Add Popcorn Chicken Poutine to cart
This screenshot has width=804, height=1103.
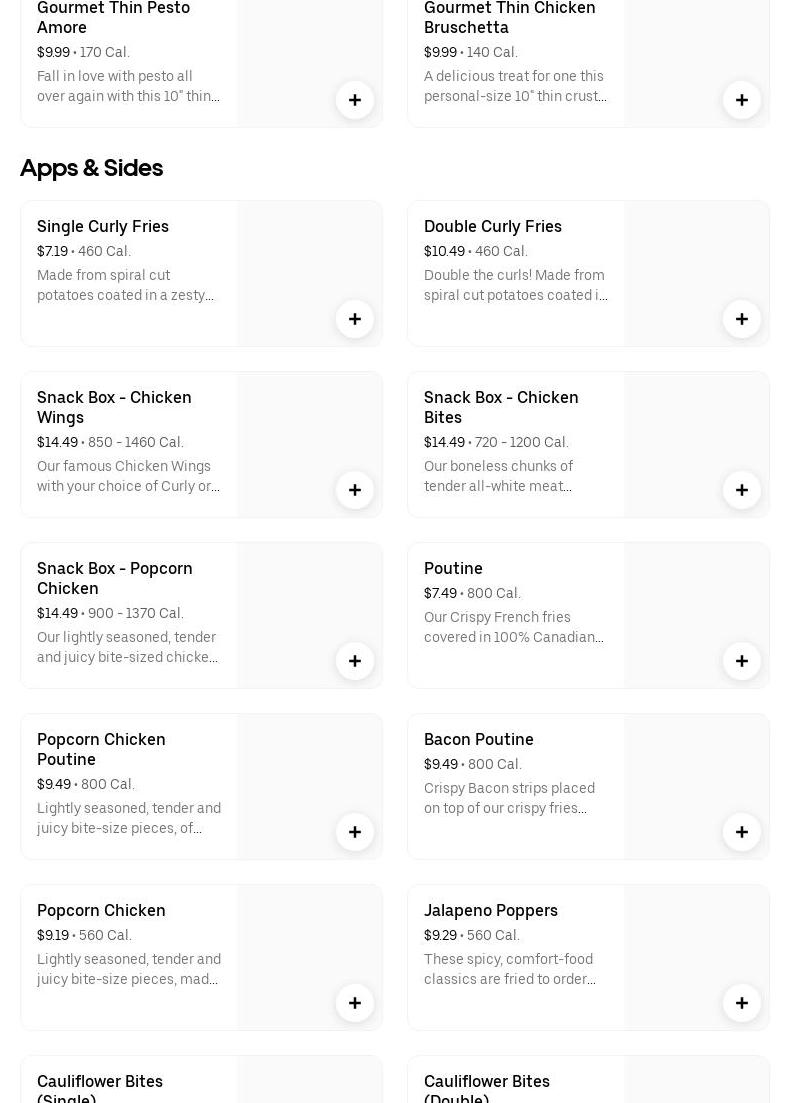pos(355,832)
